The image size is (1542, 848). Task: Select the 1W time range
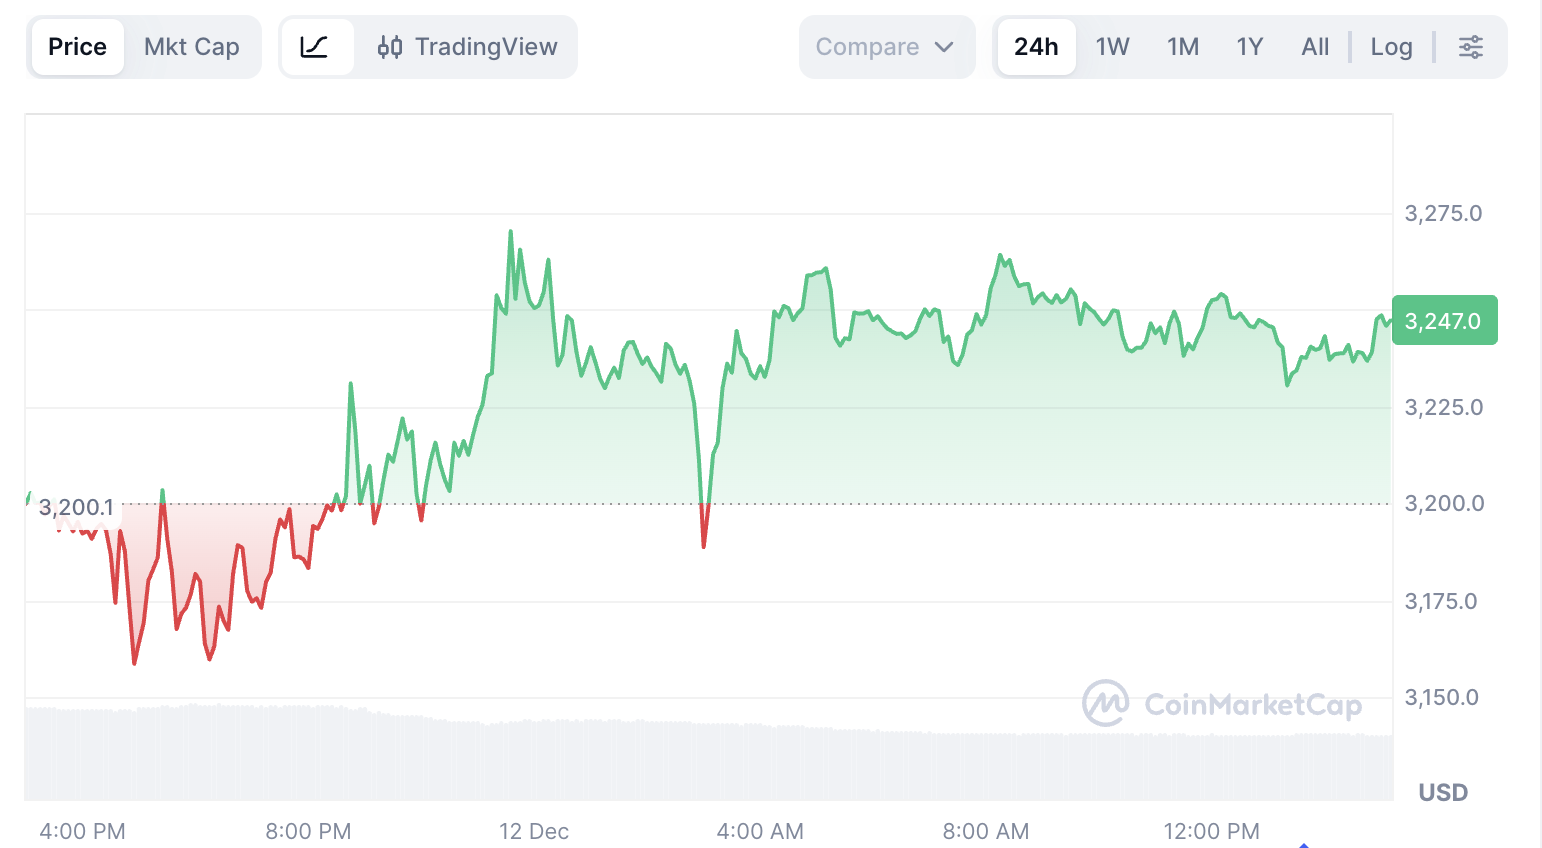pyautogui.click(x=1112, y=47)
